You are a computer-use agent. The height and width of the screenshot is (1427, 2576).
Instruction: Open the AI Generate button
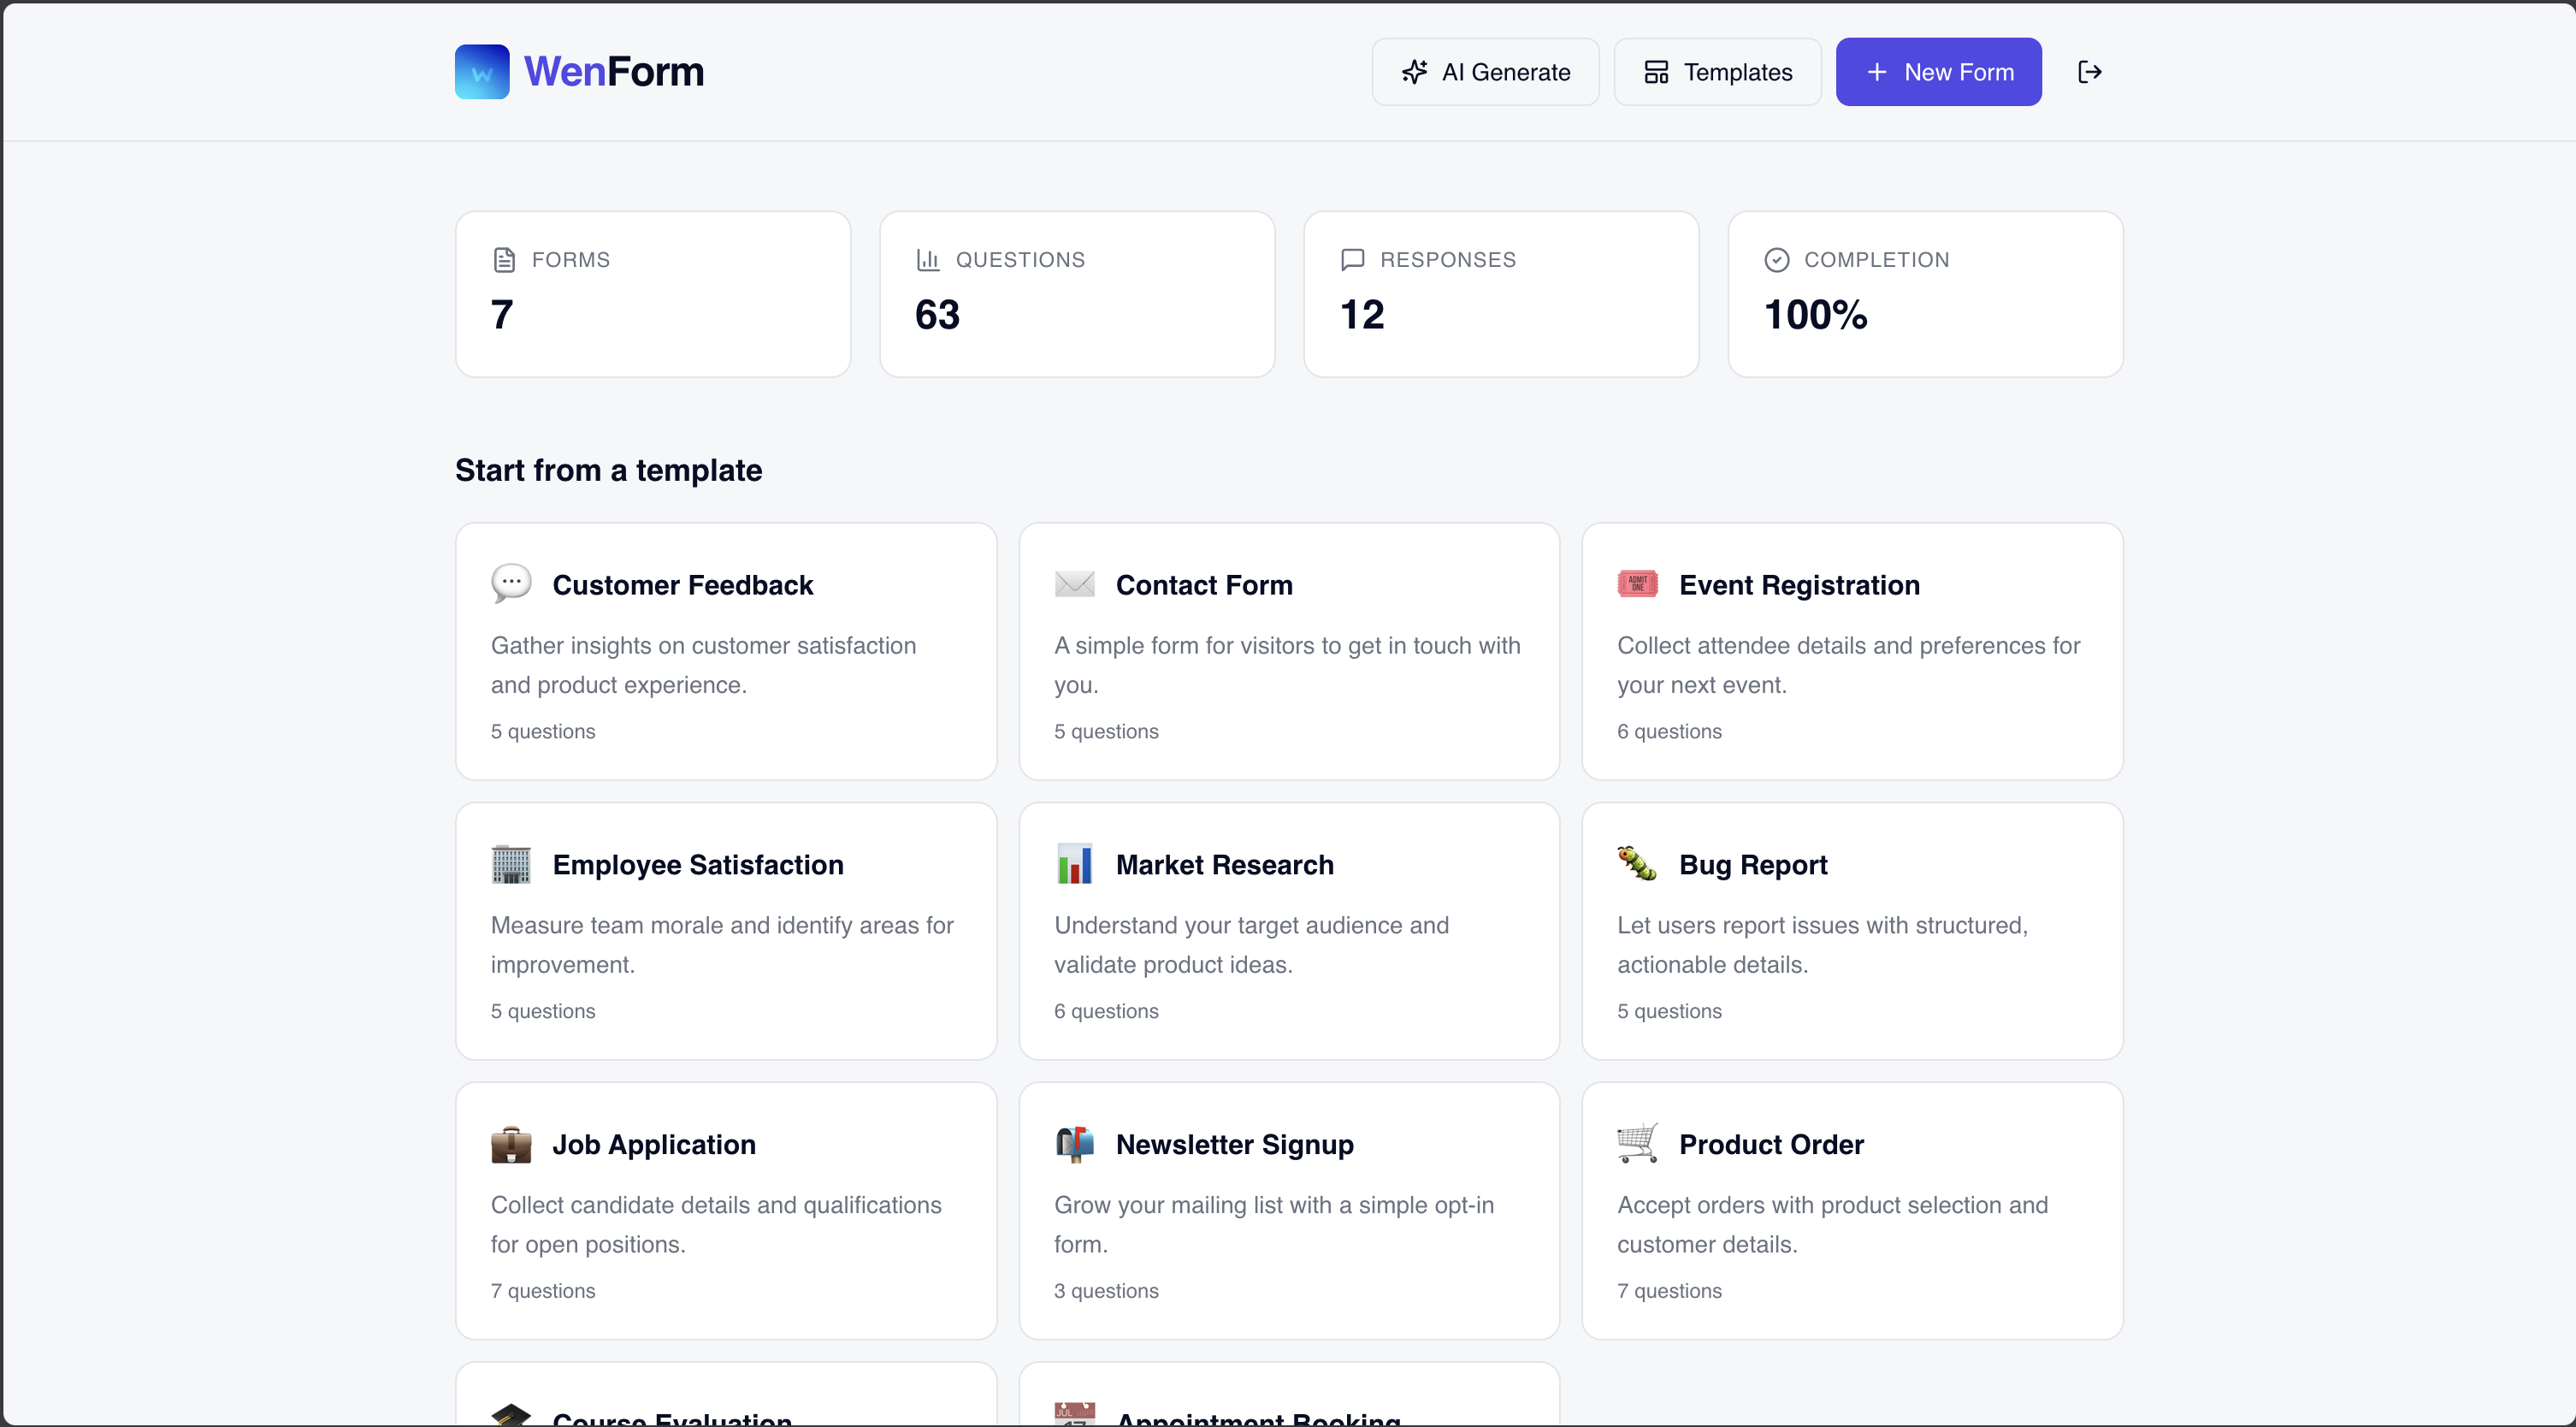point(1485,72)
